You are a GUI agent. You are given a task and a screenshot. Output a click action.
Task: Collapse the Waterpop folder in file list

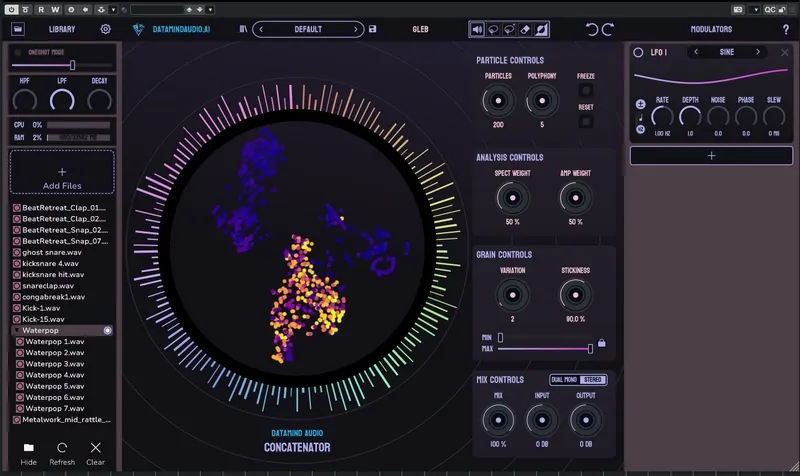point(17,329)
